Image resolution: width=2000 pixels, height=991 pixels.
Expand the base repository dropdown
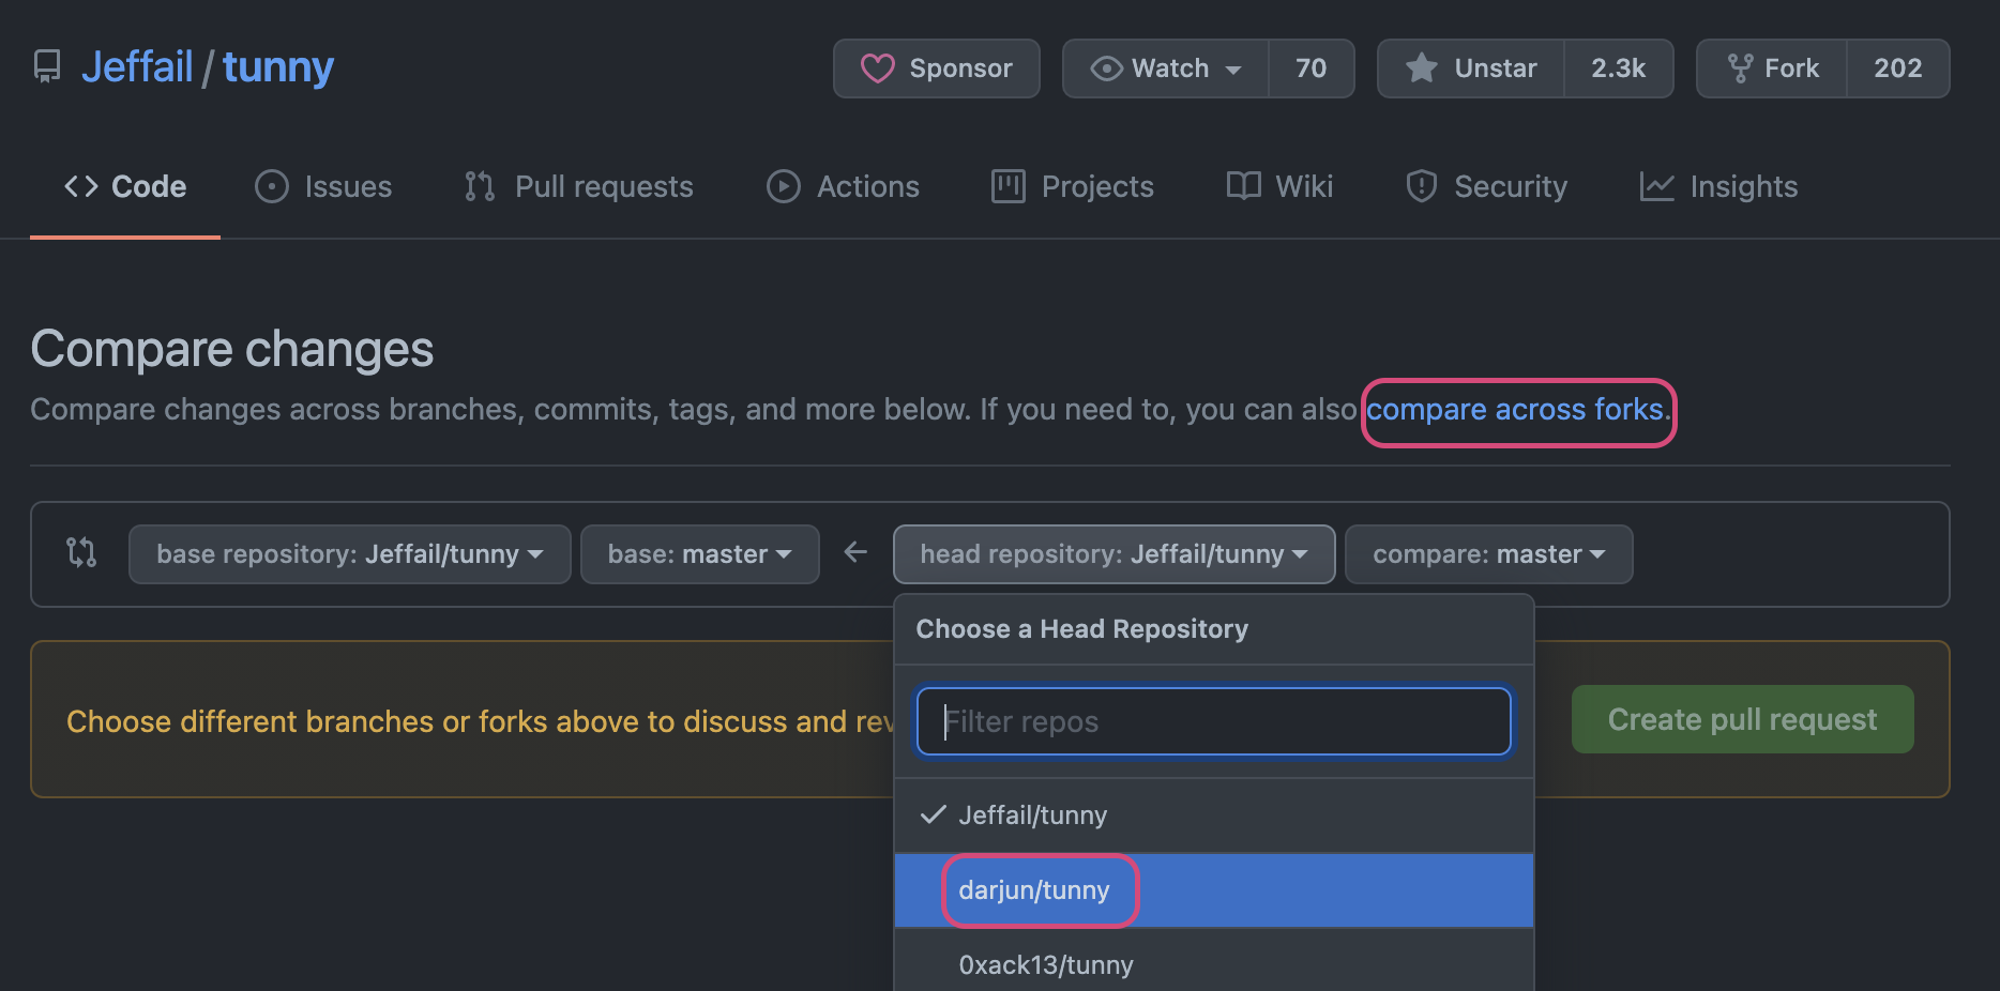pos(350,554)
